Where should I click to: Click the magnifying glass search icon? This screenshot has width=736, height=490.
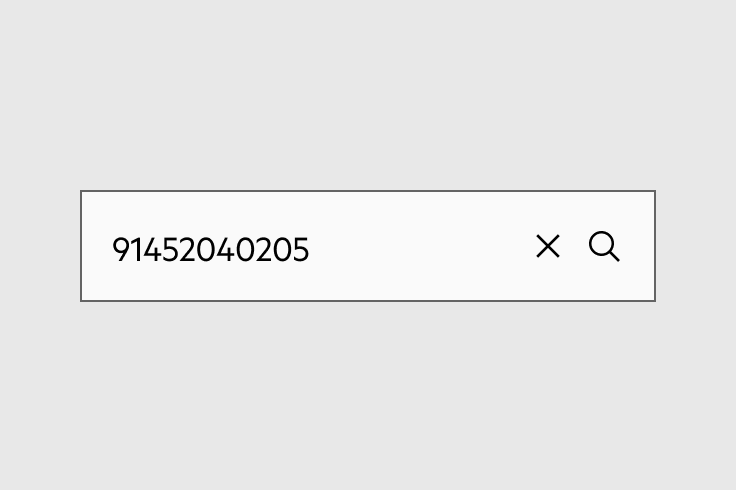604,246
